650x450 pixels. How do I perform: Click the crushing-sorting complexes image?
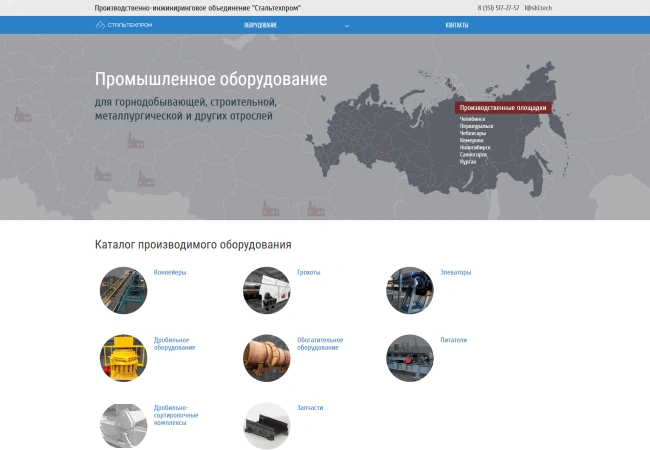tap(123, 425)
